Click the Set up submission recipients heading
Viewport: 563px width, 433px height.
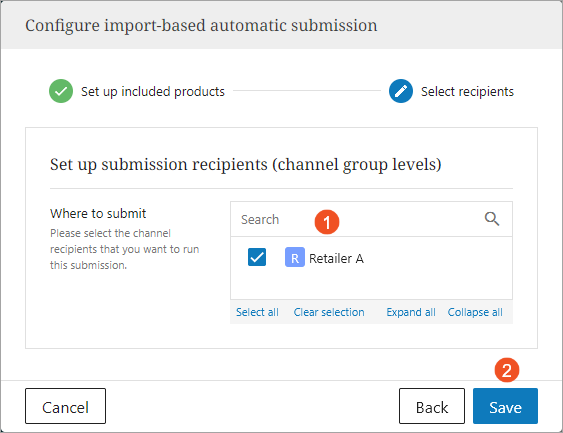coord(246,164)
